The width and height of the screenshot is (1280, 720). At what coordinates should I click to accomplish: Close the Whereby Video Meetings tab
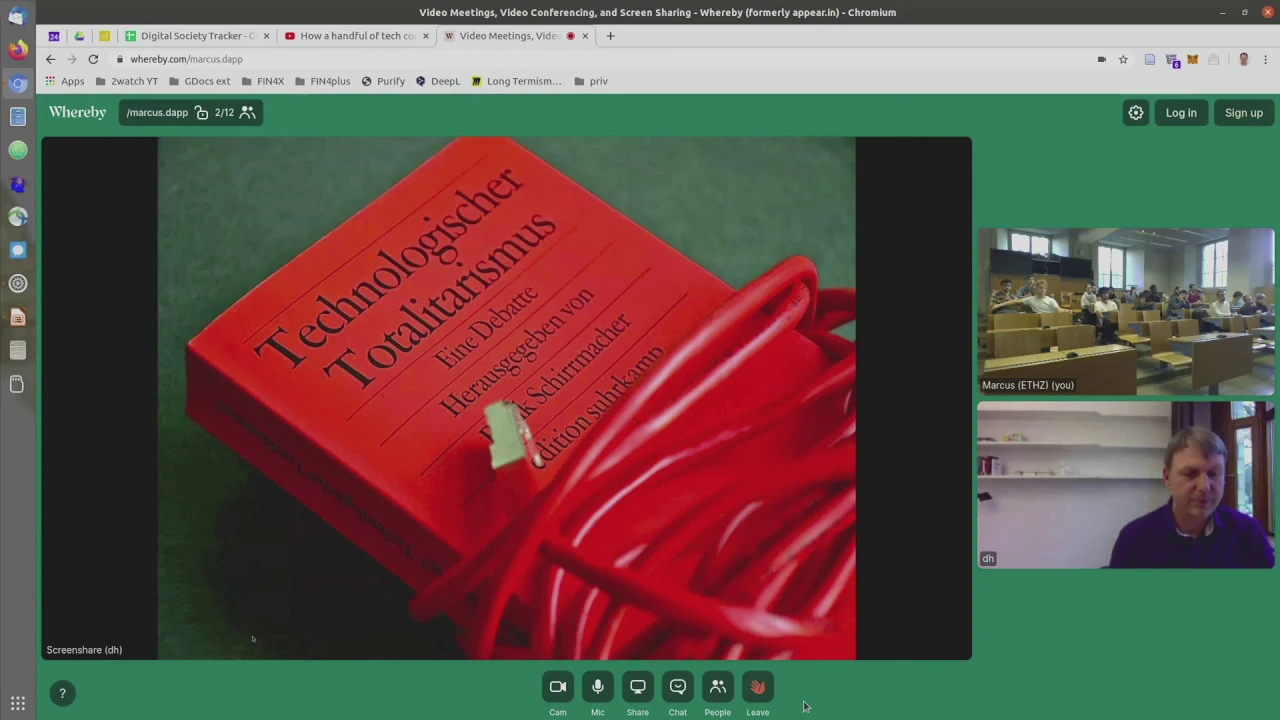[585, 36]
